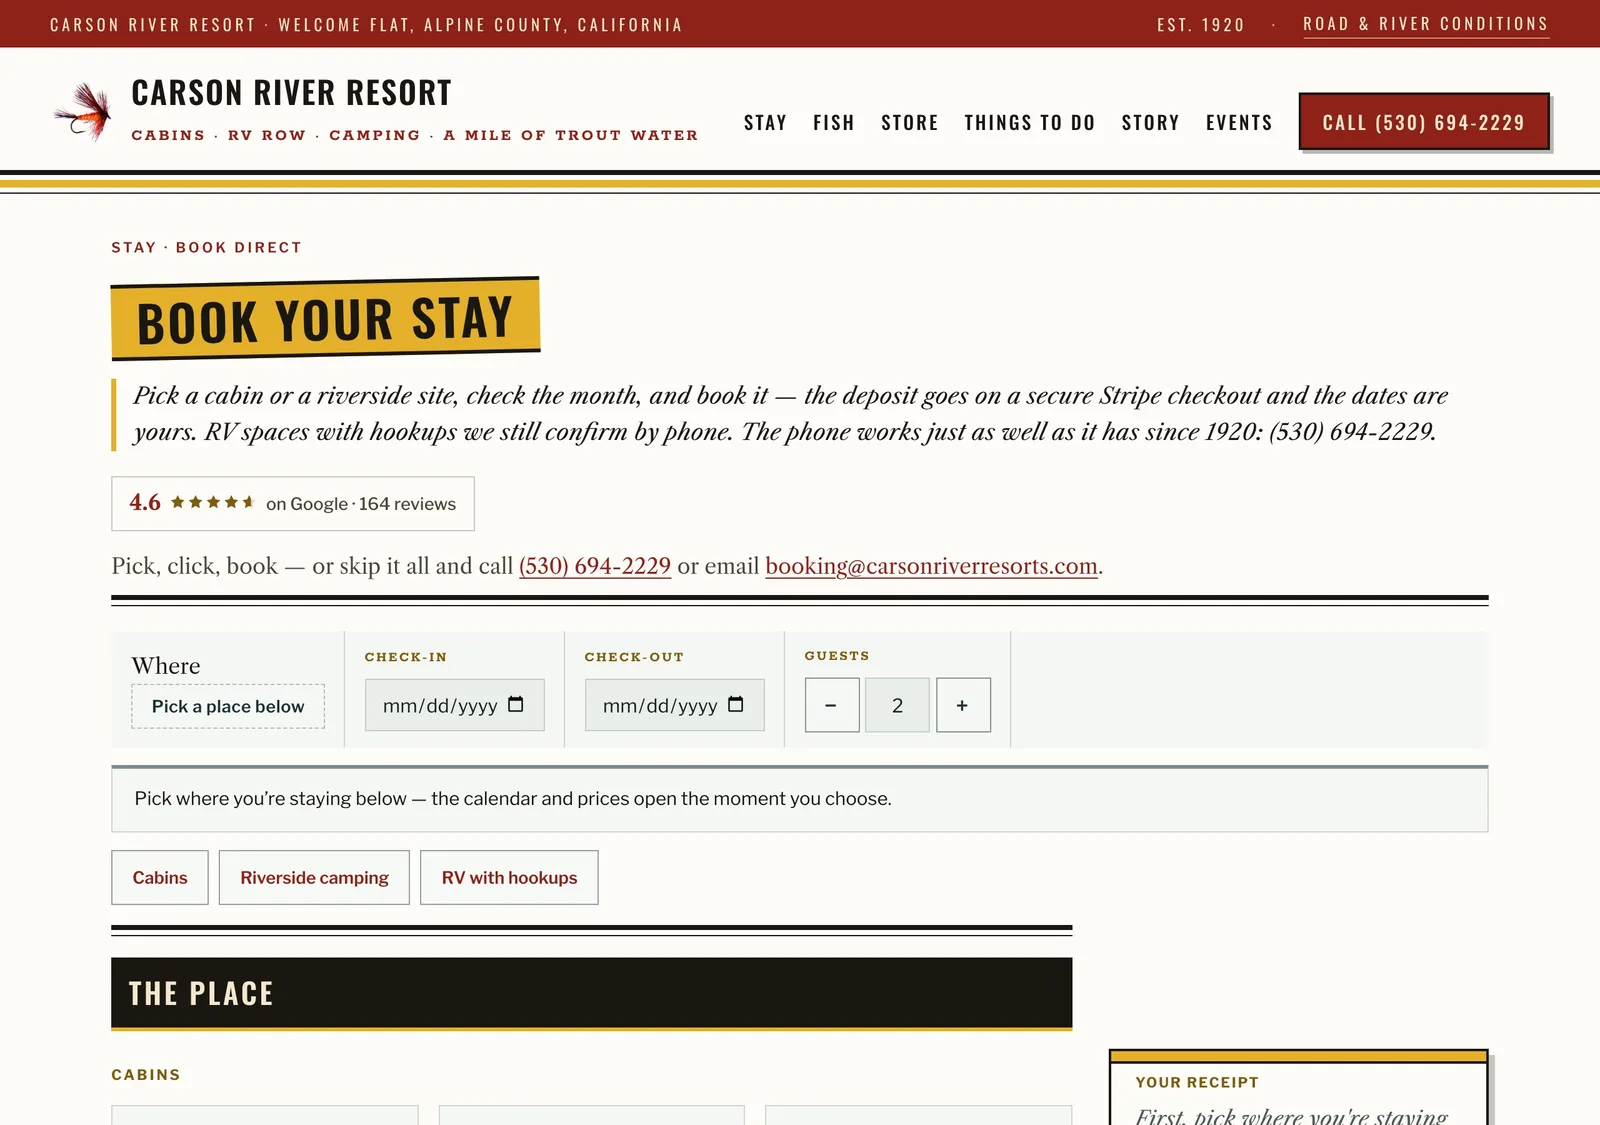1600x1125 pixels.
Task: Click the star rating icons
Action: (x=212, y=502)
